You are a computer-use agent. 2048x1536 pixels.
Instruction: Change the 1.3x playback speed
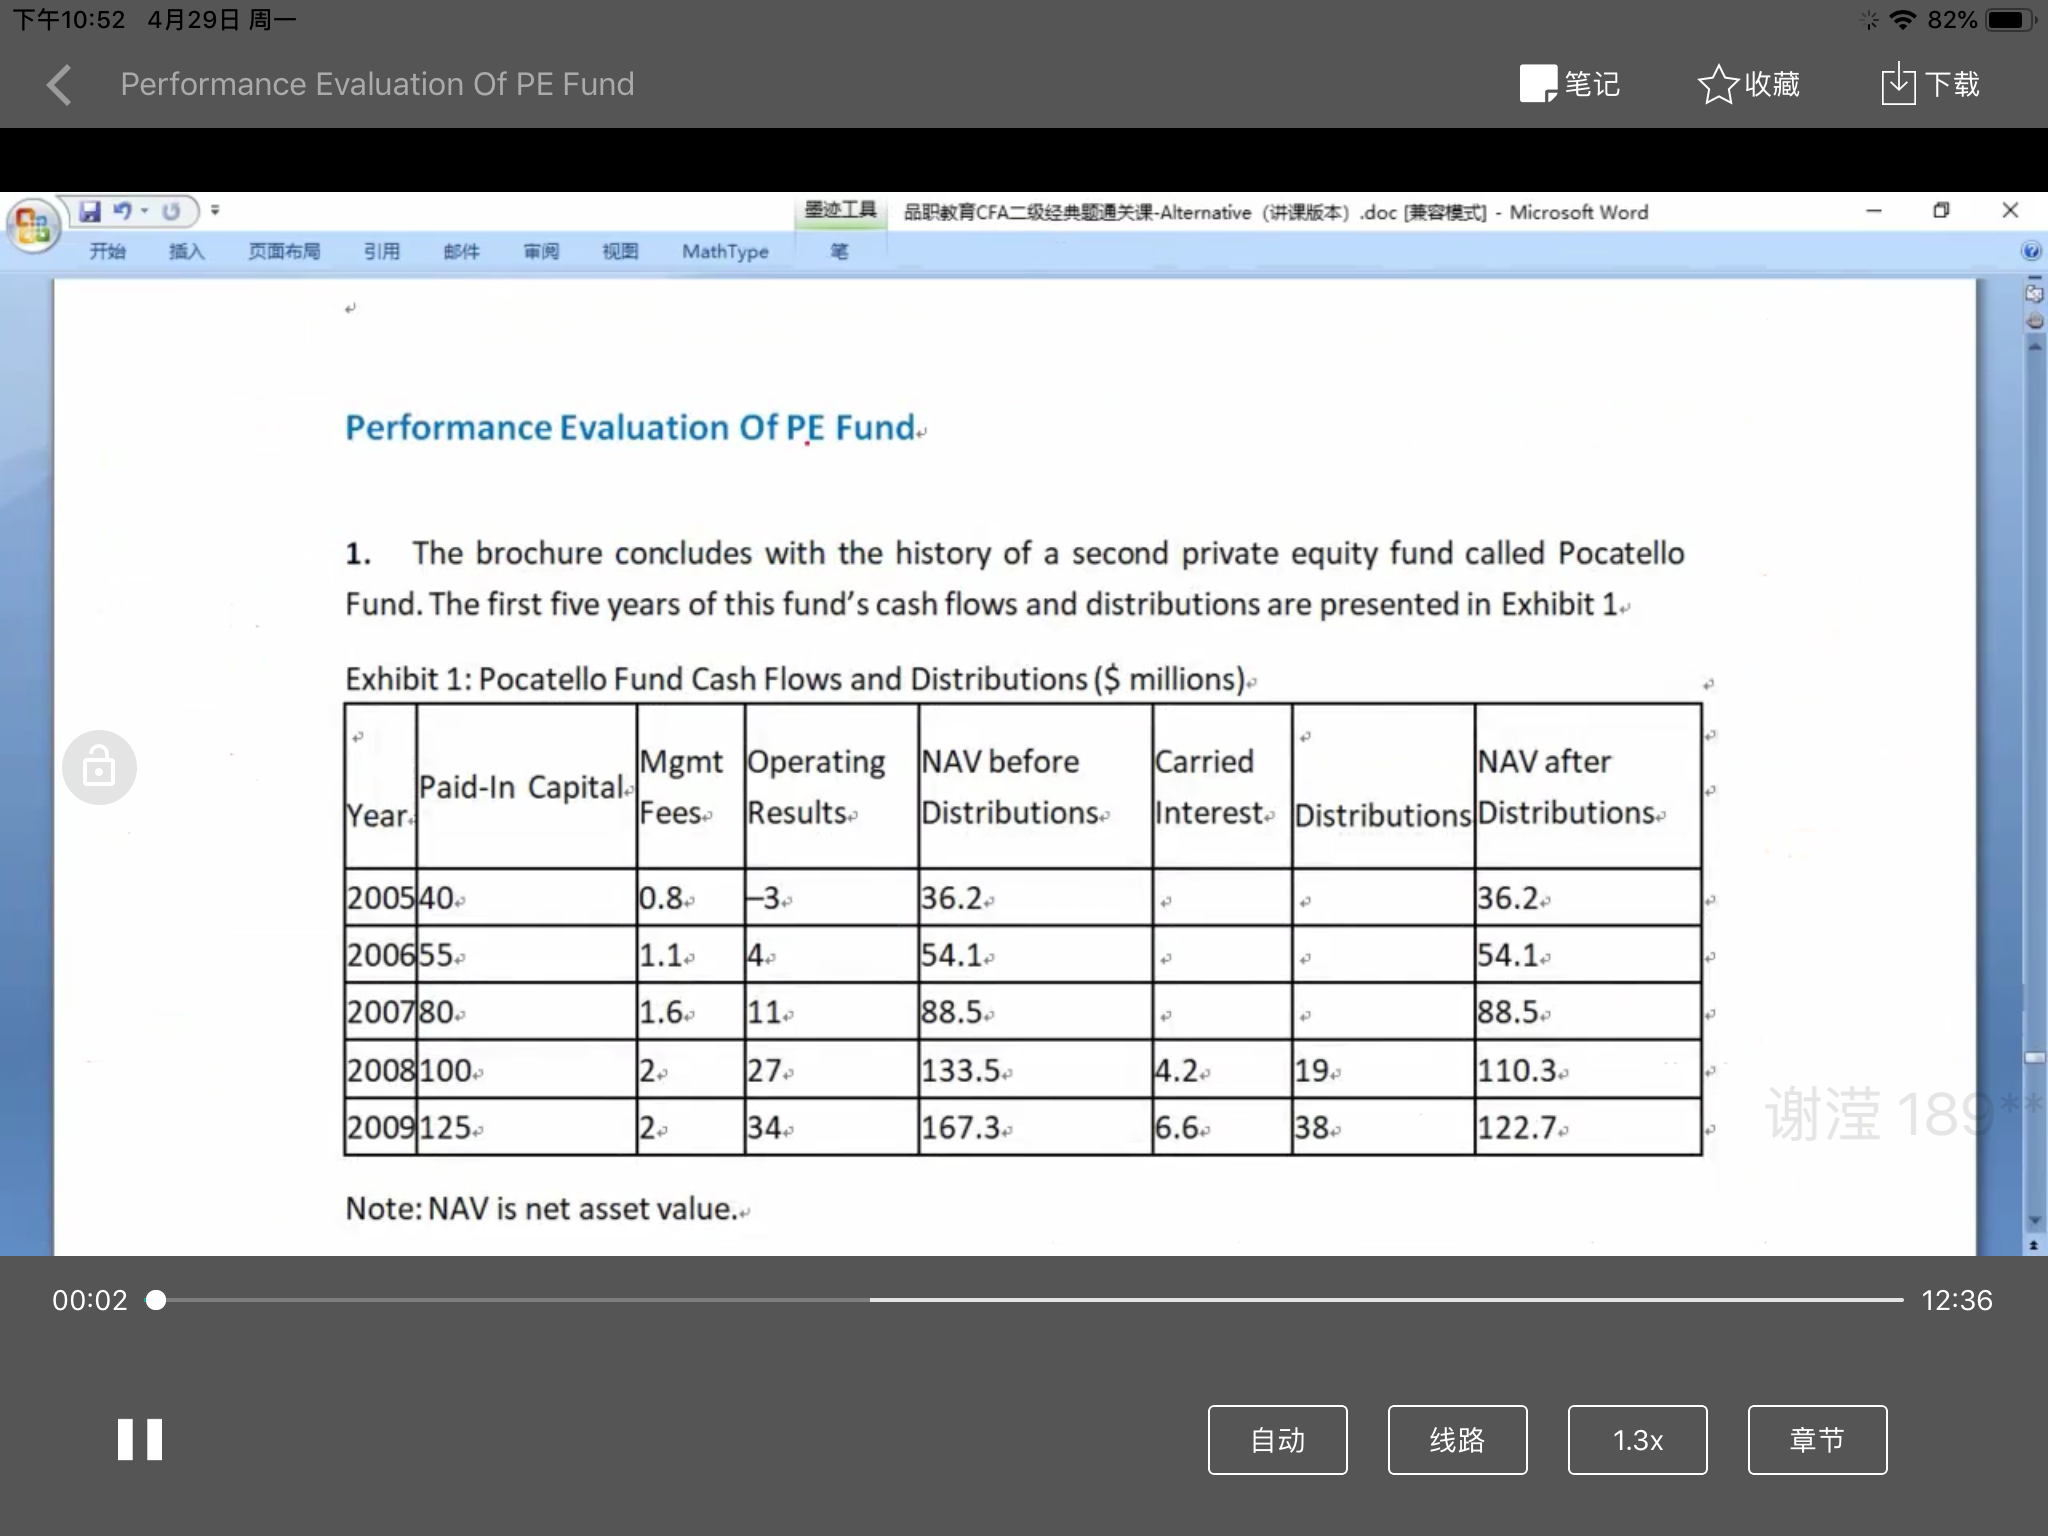(x=1637, y=1440)
